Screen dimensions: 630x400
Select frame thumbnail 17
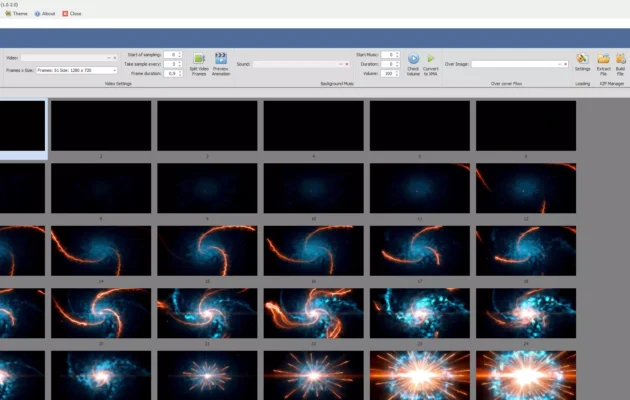420,251
